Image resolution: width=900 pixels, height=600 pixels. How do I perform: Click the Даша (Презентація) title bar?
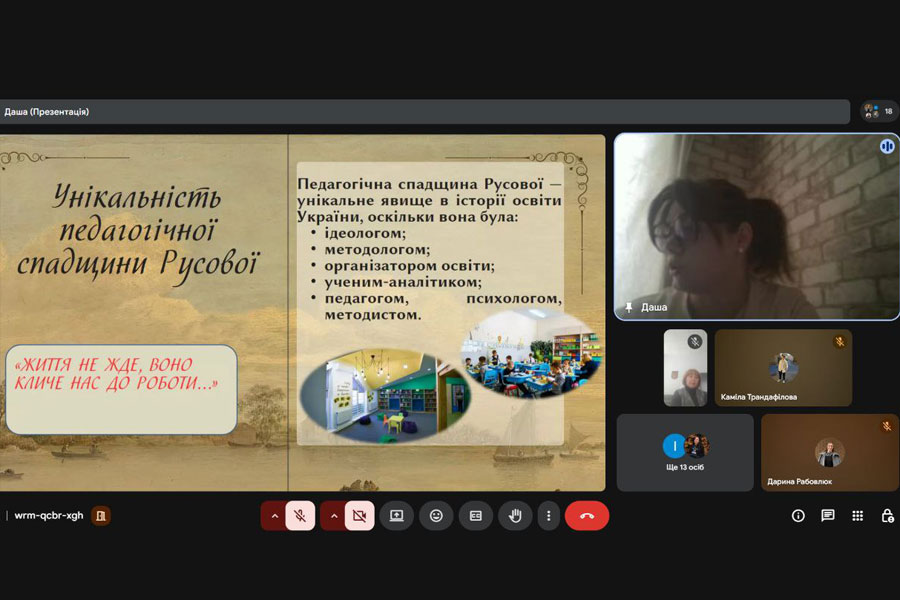coord(425,111)
